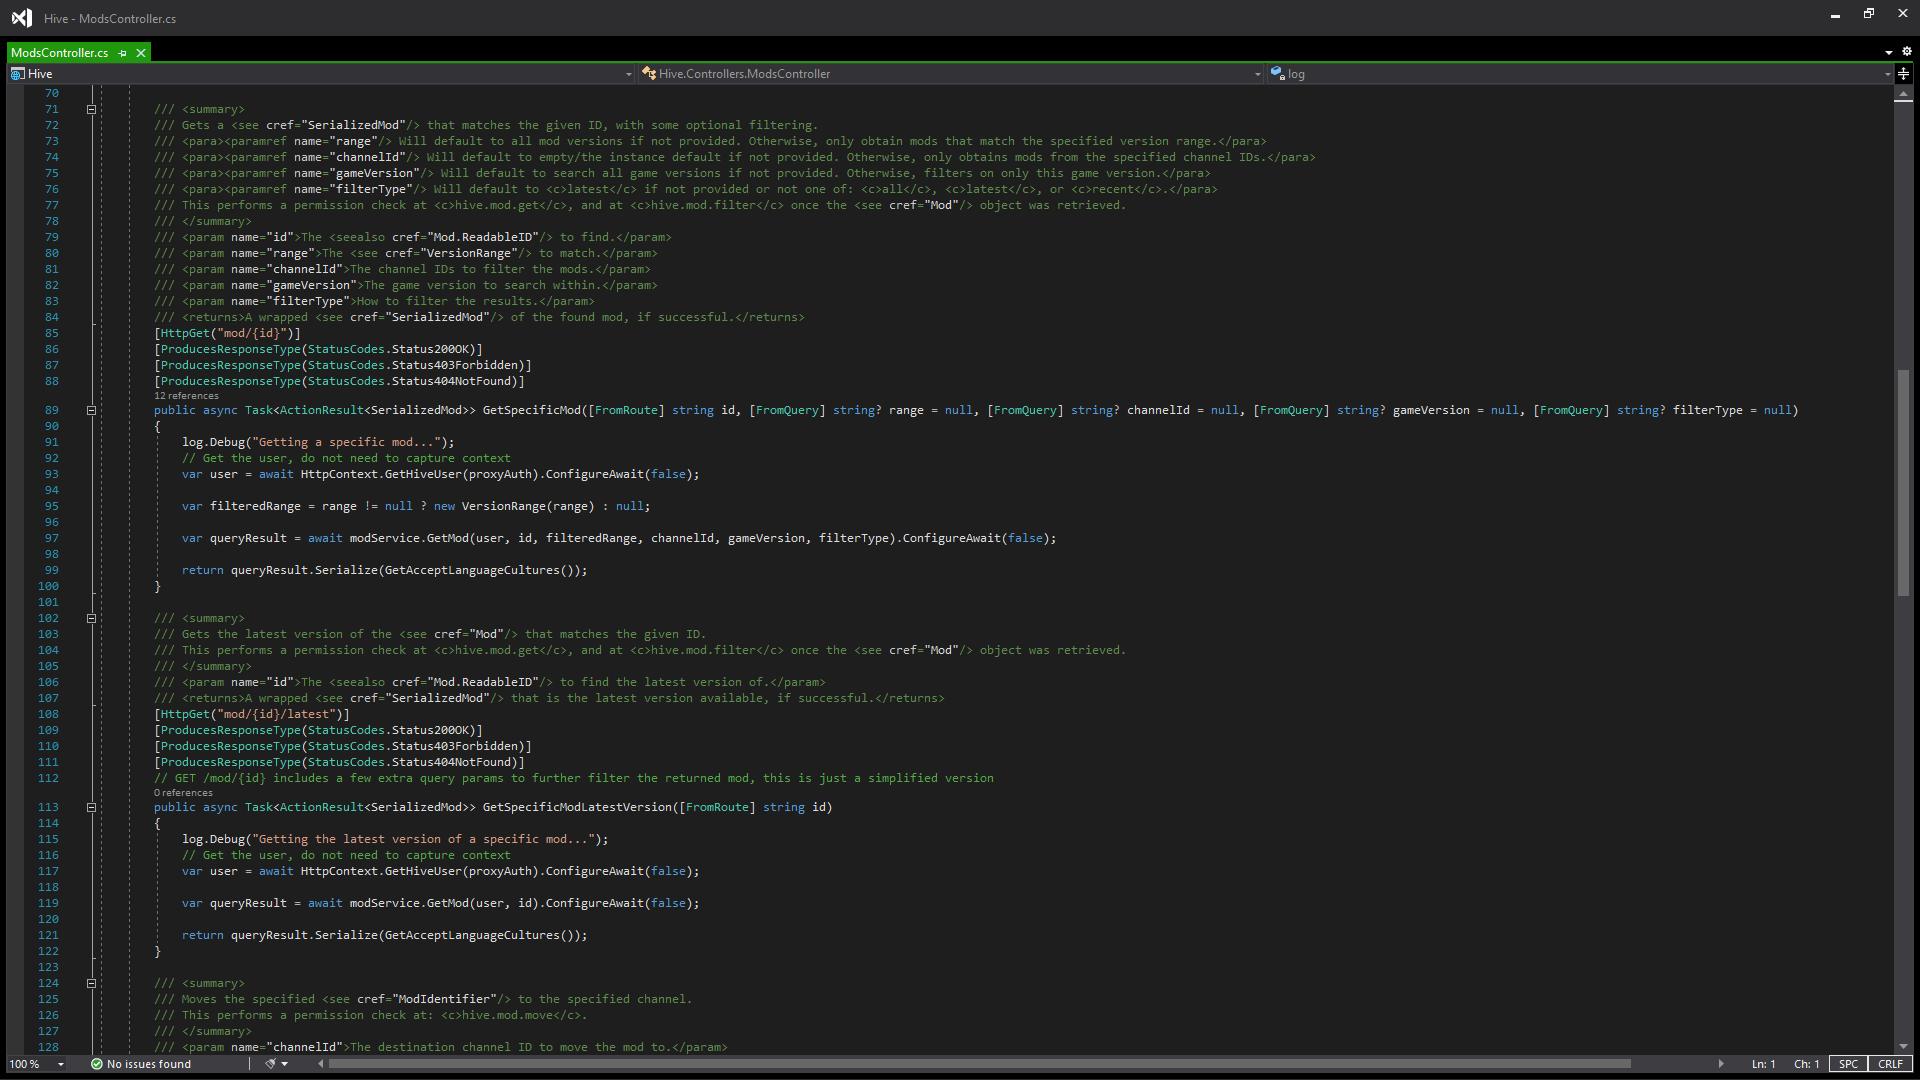Open tab settings gear icon

click(x=1906, y=52)
